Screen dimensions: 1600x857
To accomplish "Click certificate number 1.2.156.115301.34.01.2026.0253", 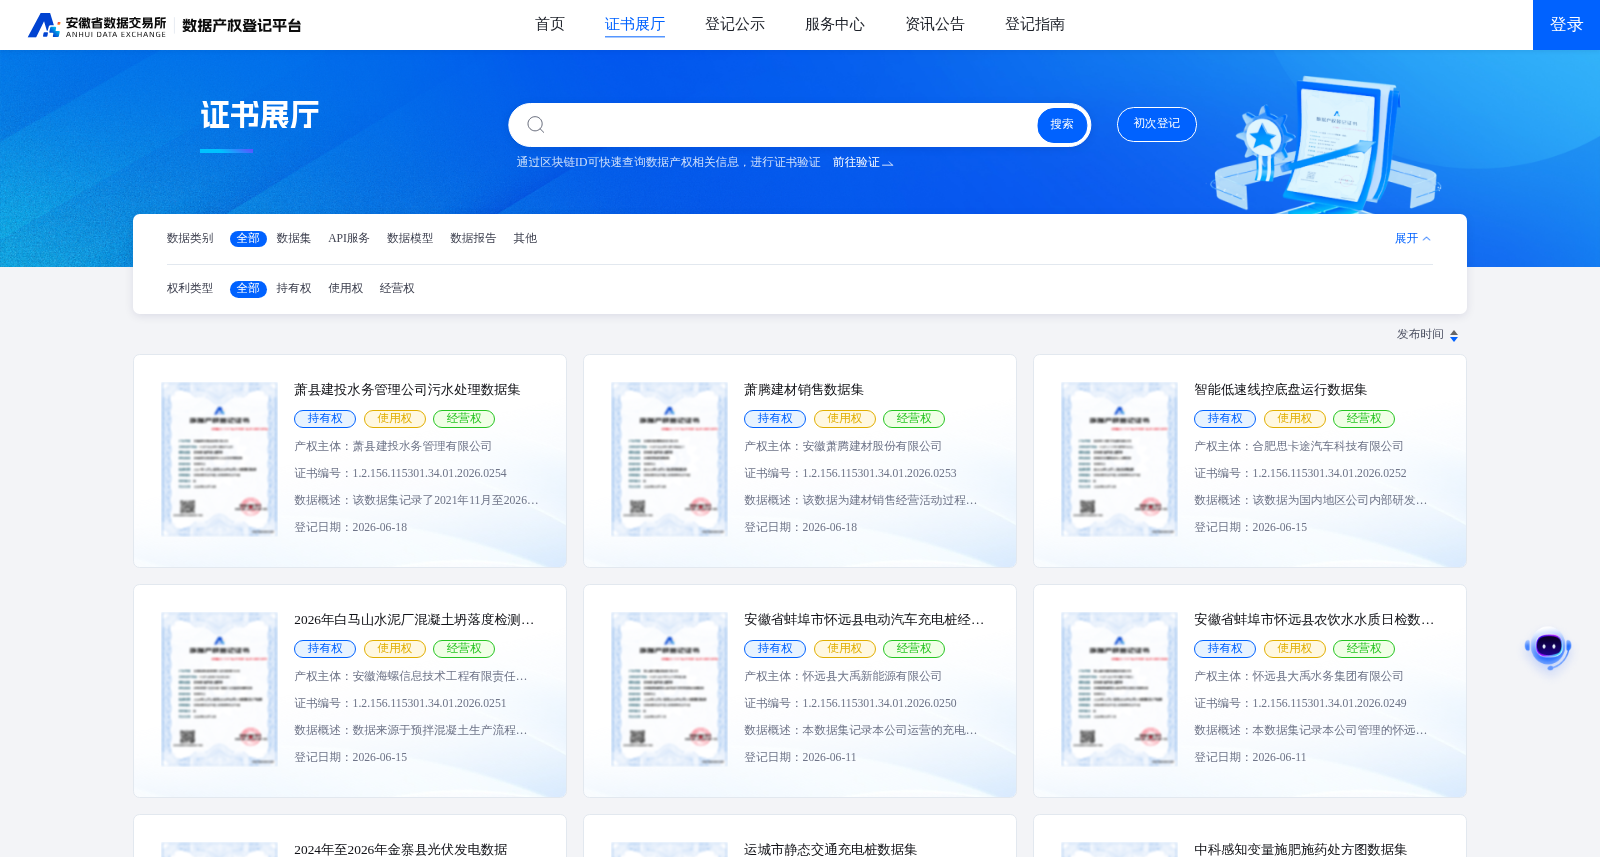I will point(880,473).
